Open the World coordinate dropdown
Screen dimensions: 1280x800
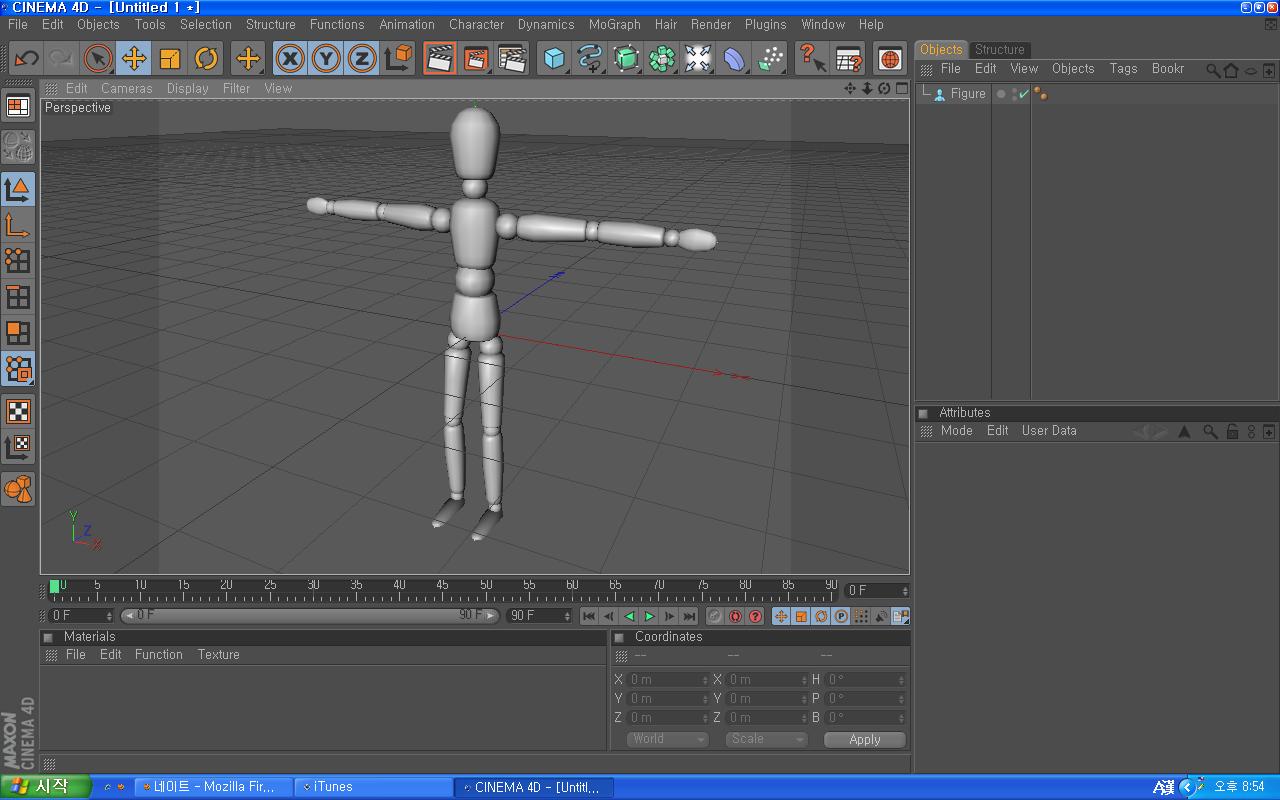pyautogui.click(x=668, y=739)
